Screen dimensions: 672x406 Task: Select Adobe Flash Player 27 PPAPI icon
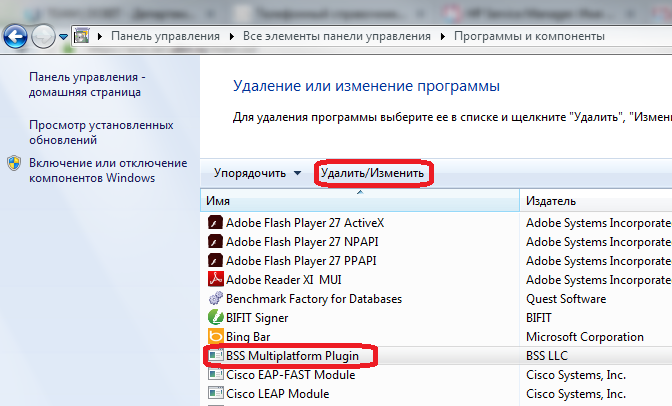(215, 261)
